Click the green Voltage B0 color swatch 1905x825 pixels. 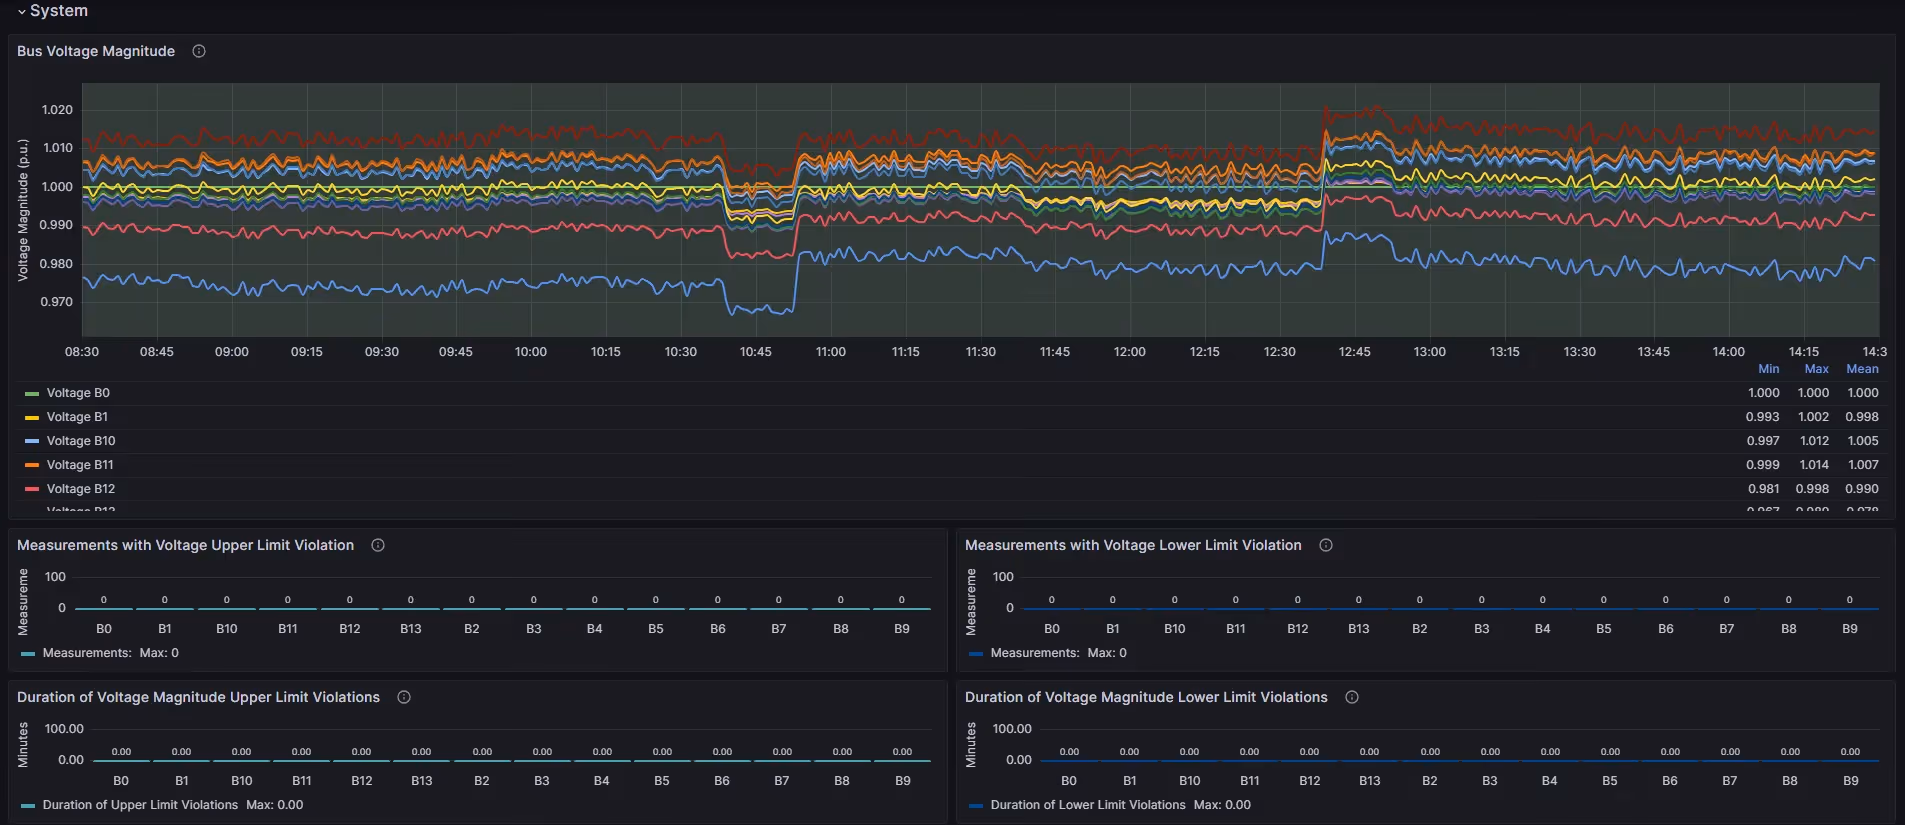point(32,394)
